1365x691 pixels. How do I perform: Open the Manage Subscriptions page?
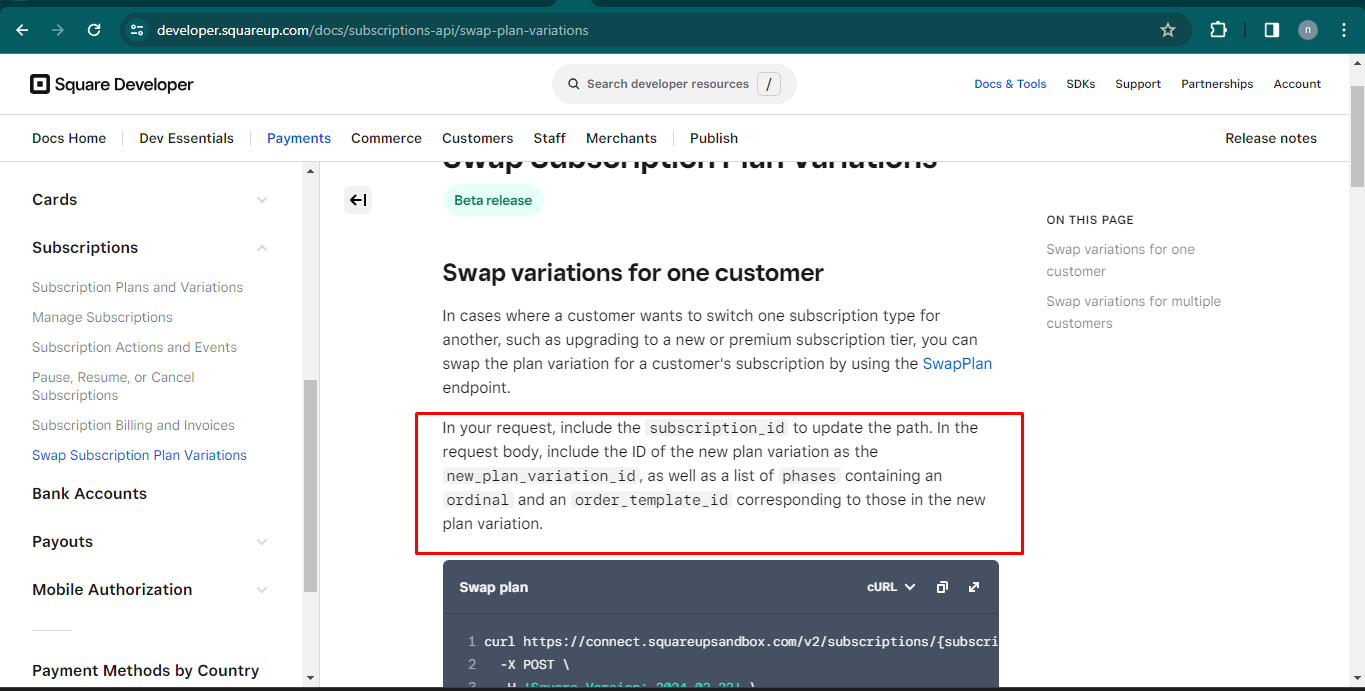coord(102,317)
